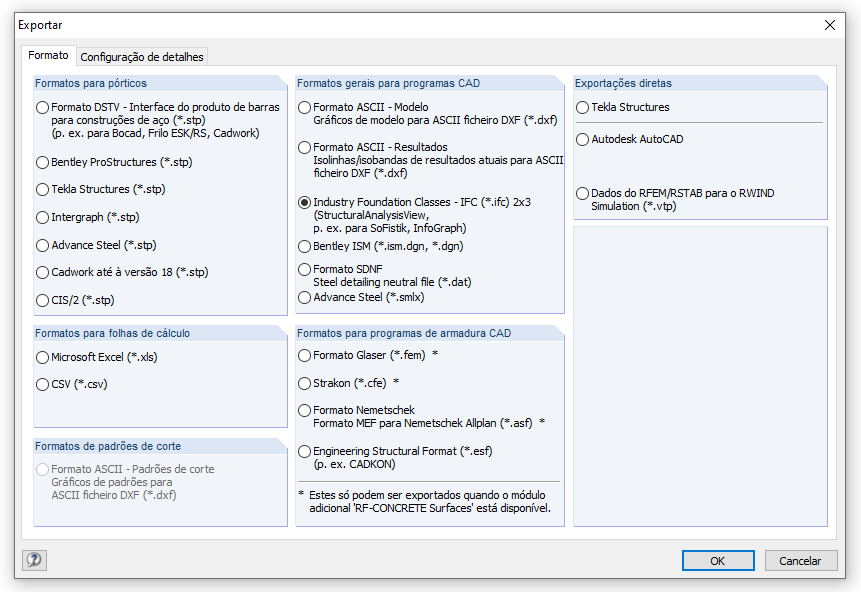This screenshot has height=592, width=861.
Task: Select Bentley ProStructures (*.stp) export
Action: tap(43, 162)
